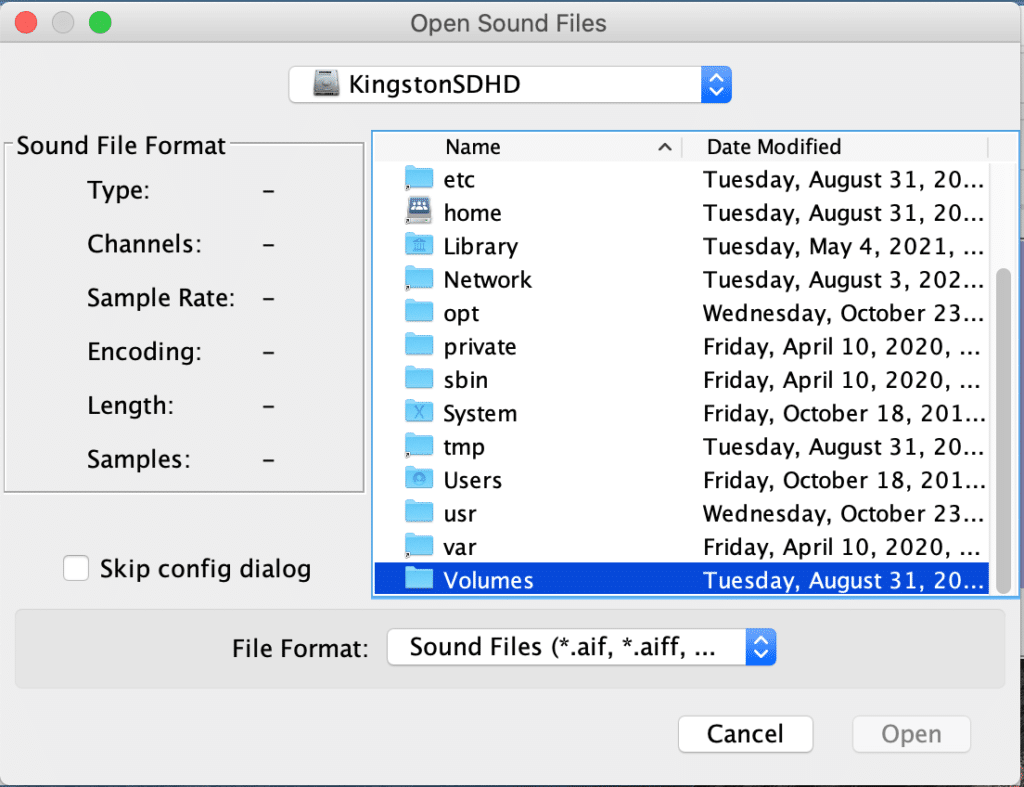
Task: Choose the tmp folder in list
Action: tap(464, 447)
